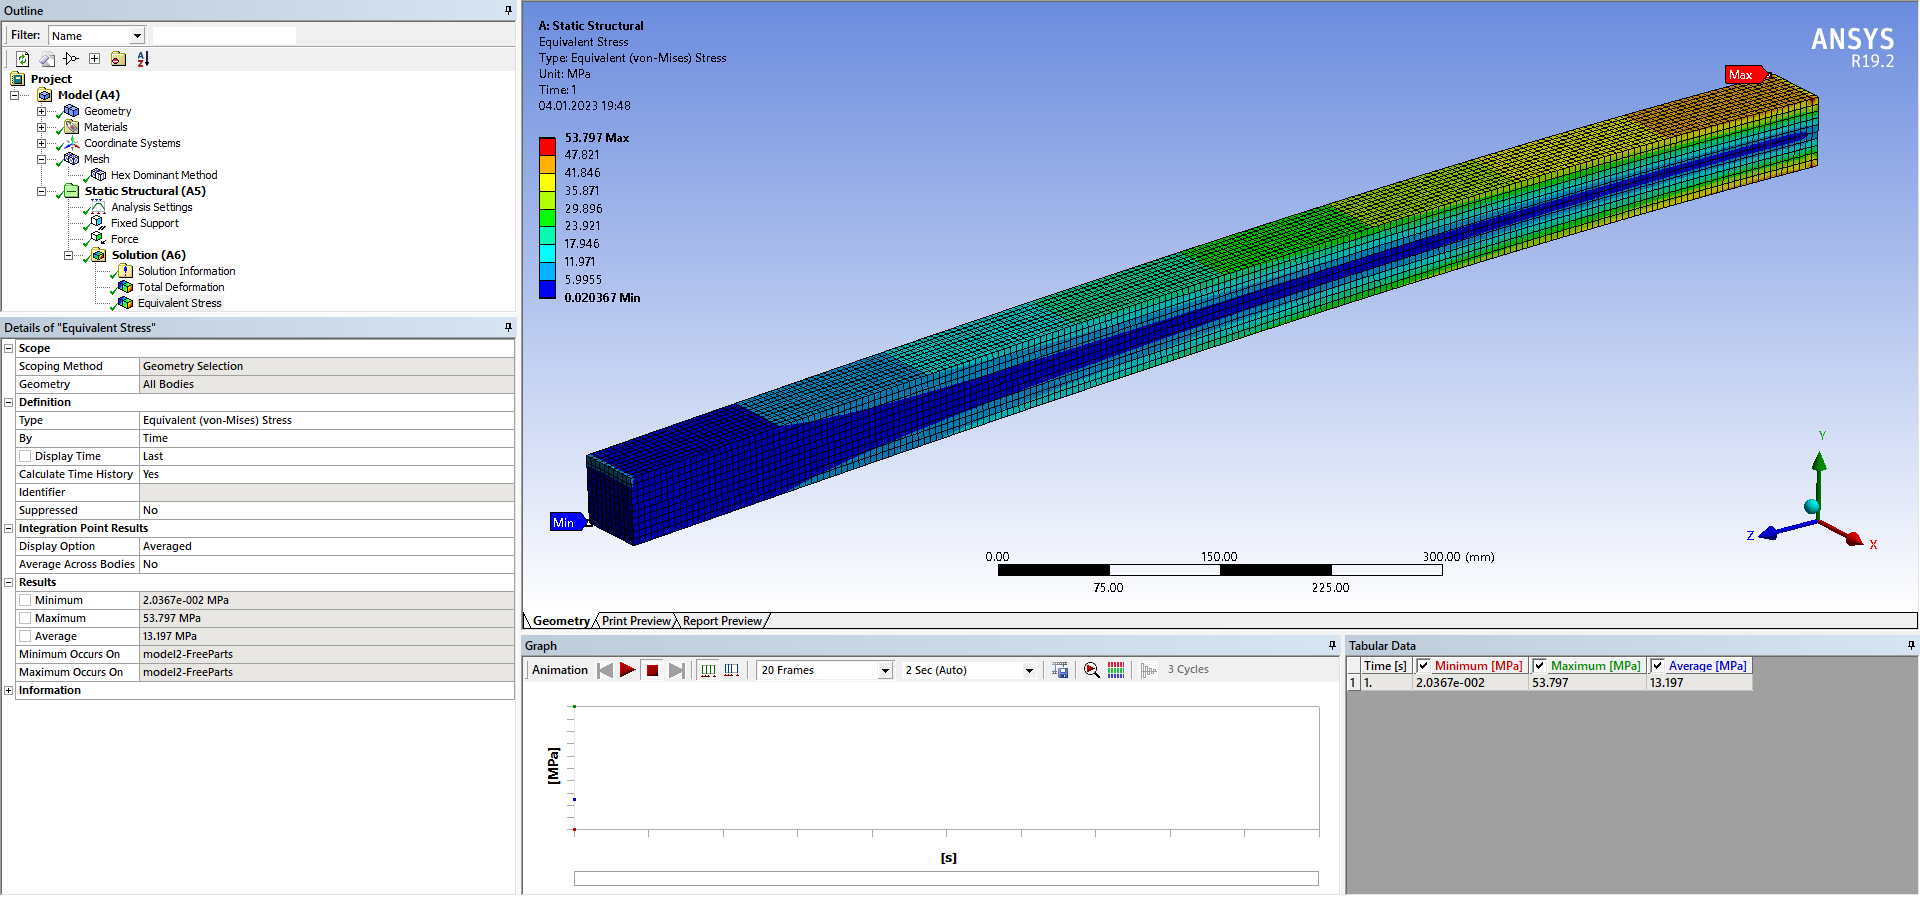Click the red legend color band

[x=547, y=146]
